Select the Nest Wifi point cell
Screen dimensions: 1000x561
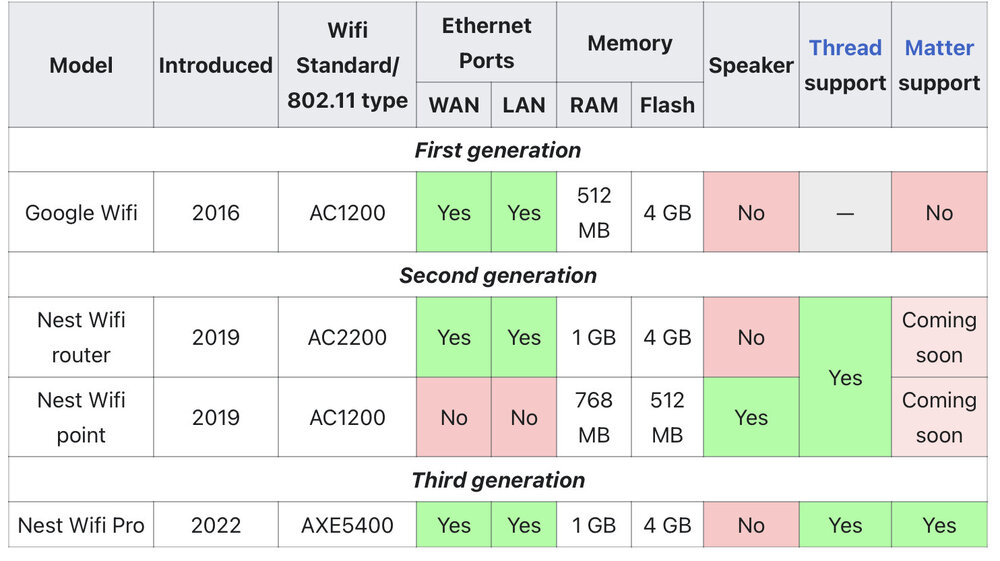click(x=81, y=417)
